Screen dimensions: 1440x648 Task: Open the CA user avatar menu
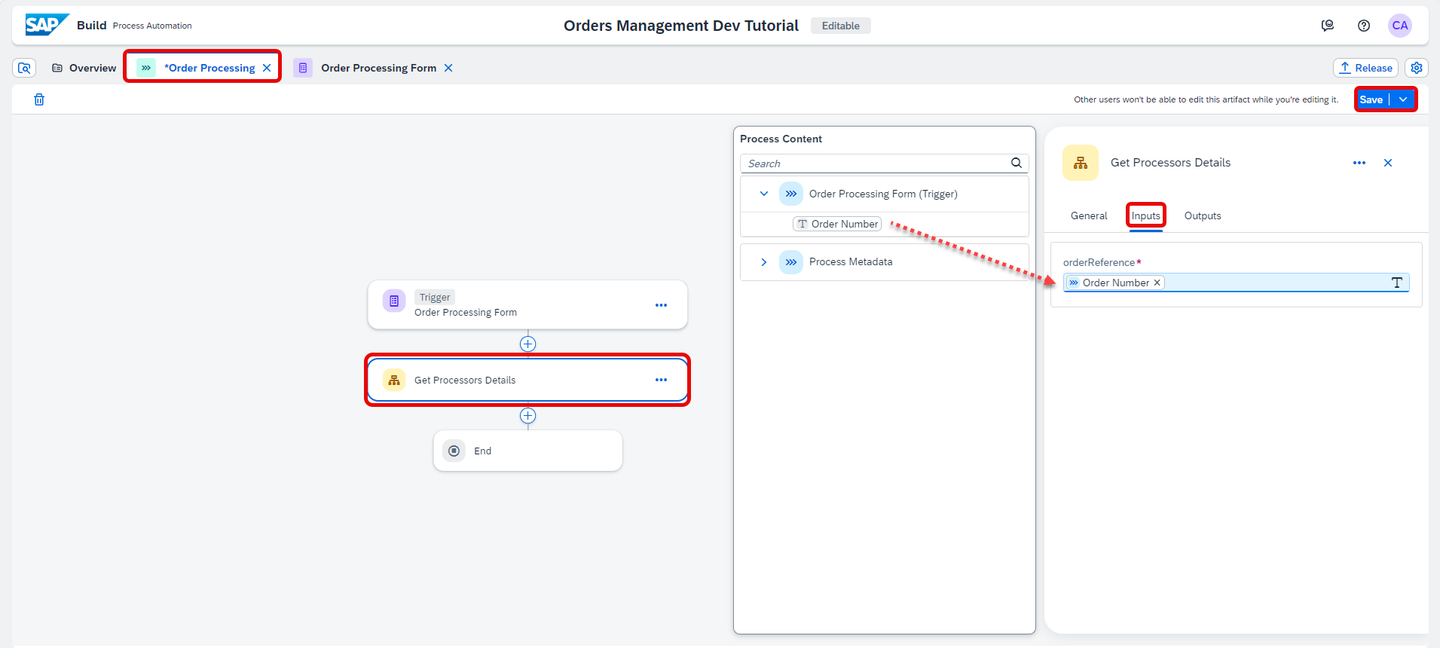(1400, 26)
